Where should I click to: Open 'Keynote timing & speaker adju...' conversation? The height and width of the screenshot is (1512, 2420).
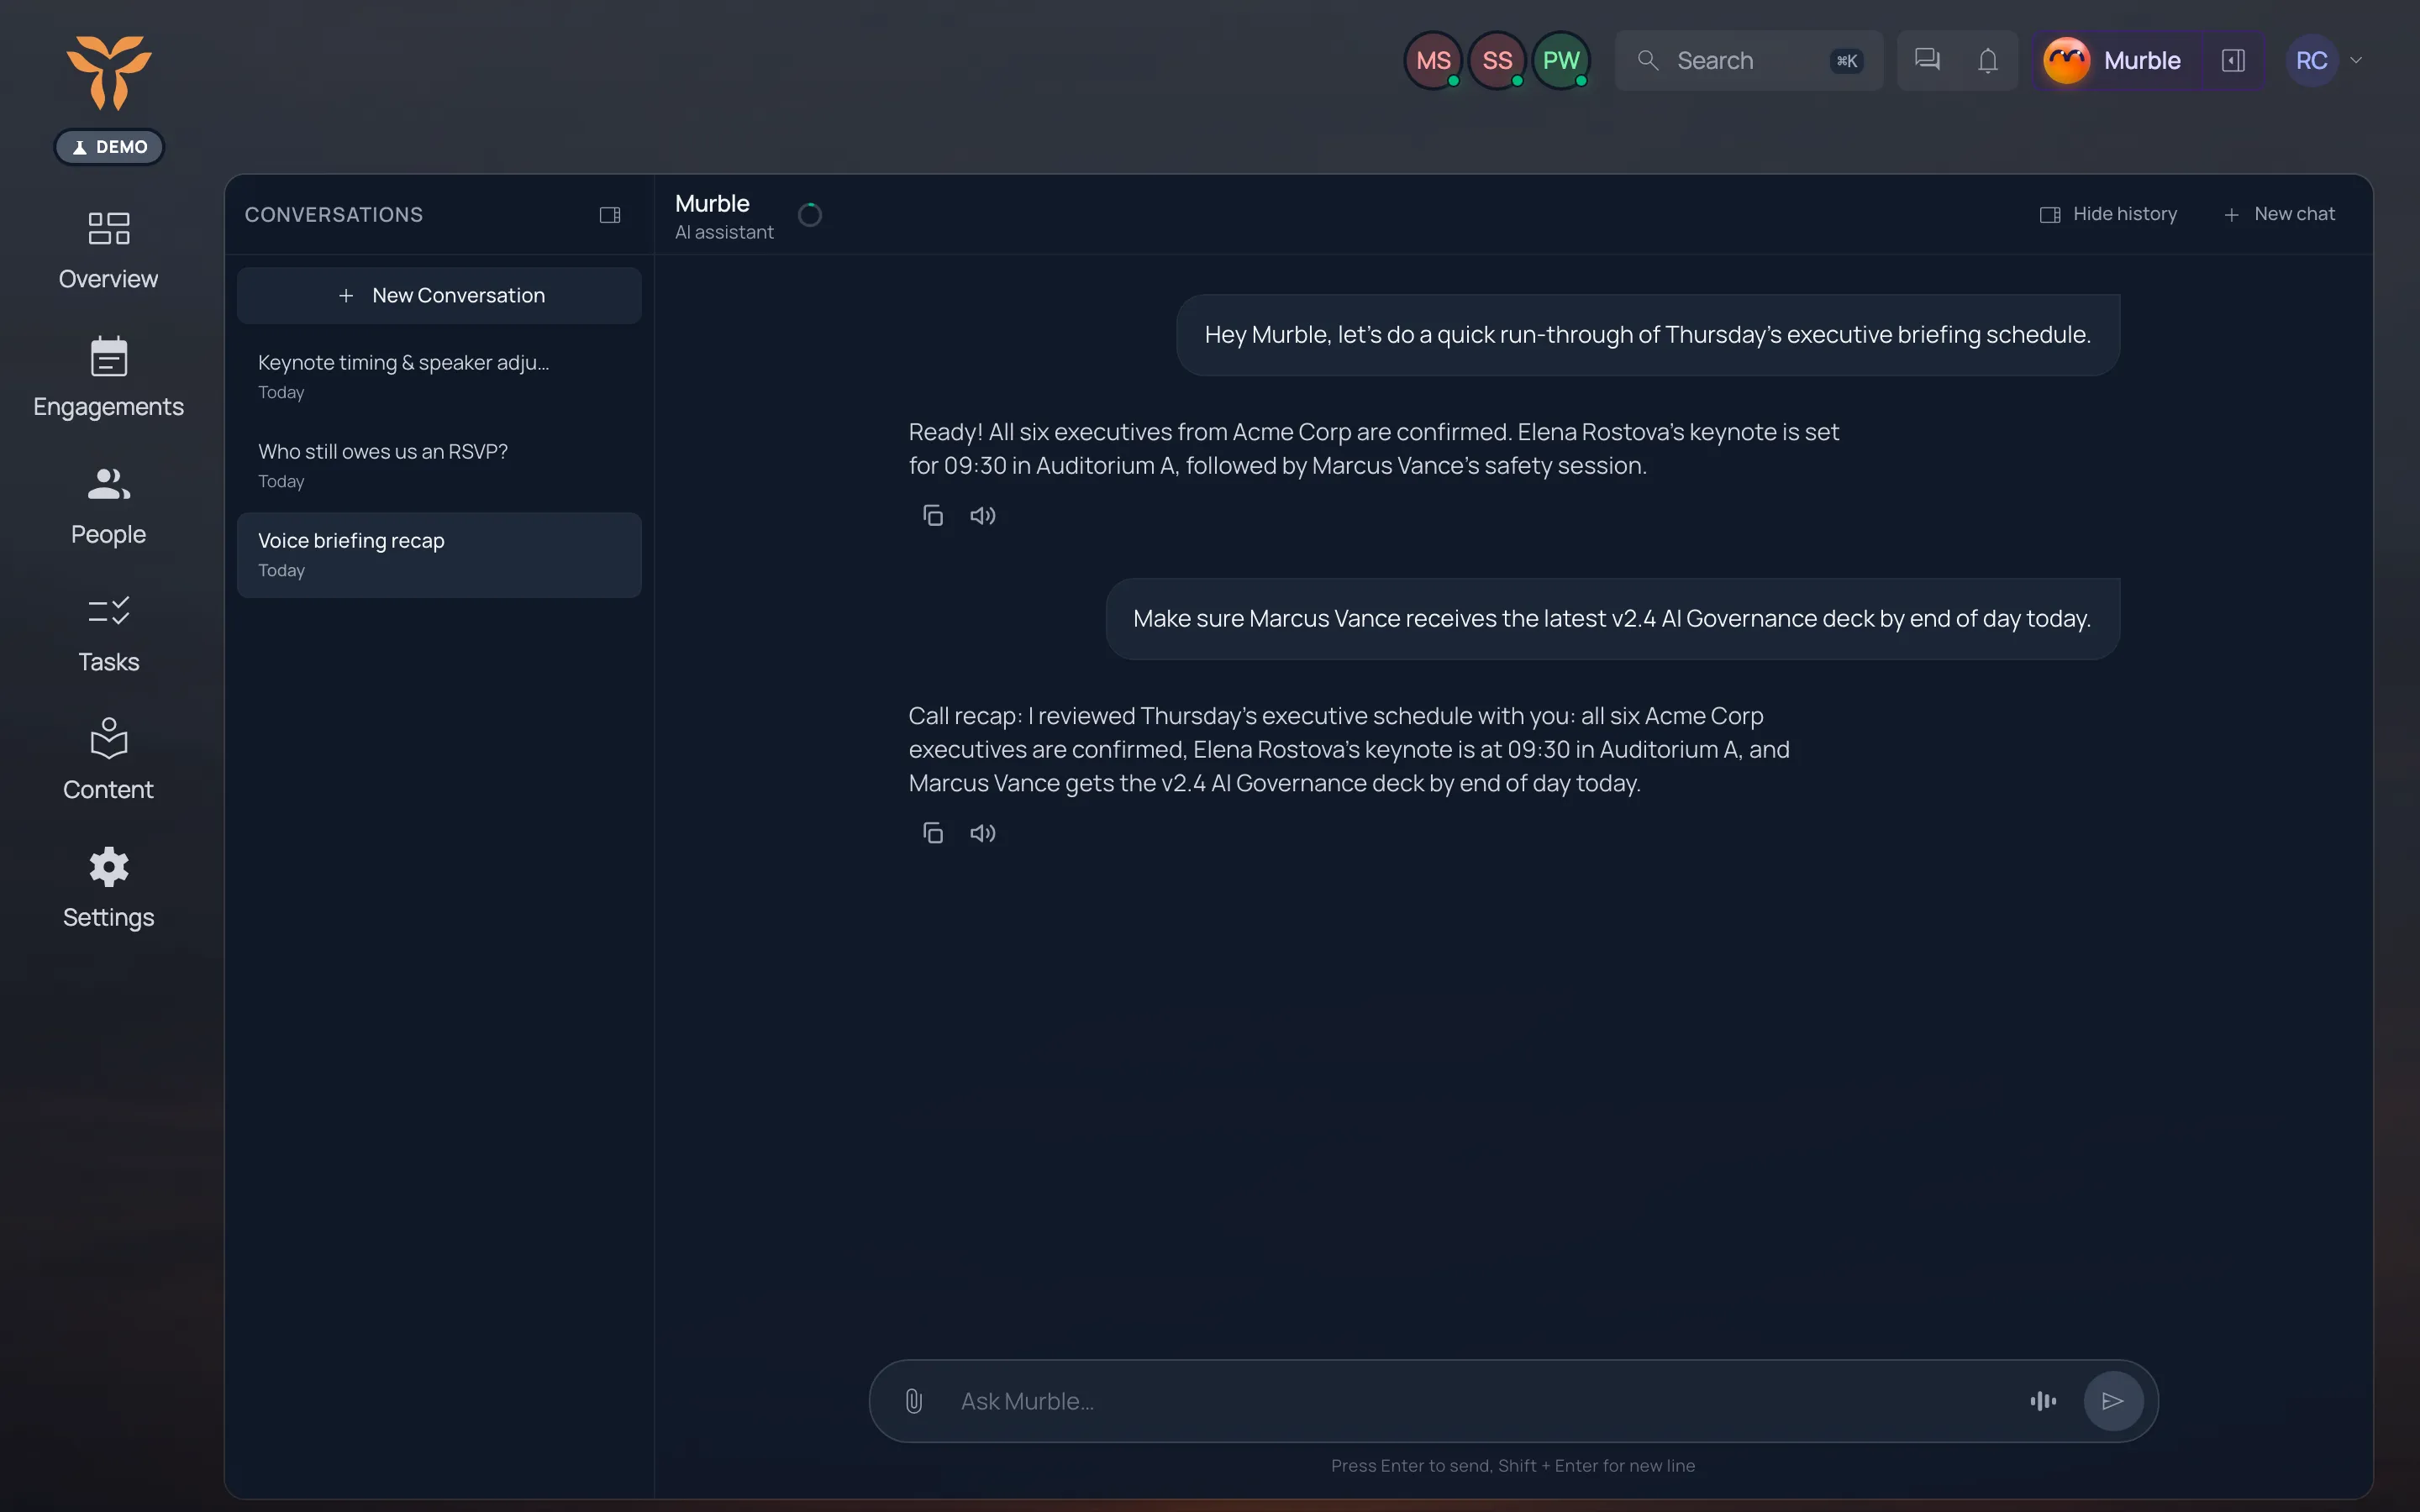(x=439, y=376)
